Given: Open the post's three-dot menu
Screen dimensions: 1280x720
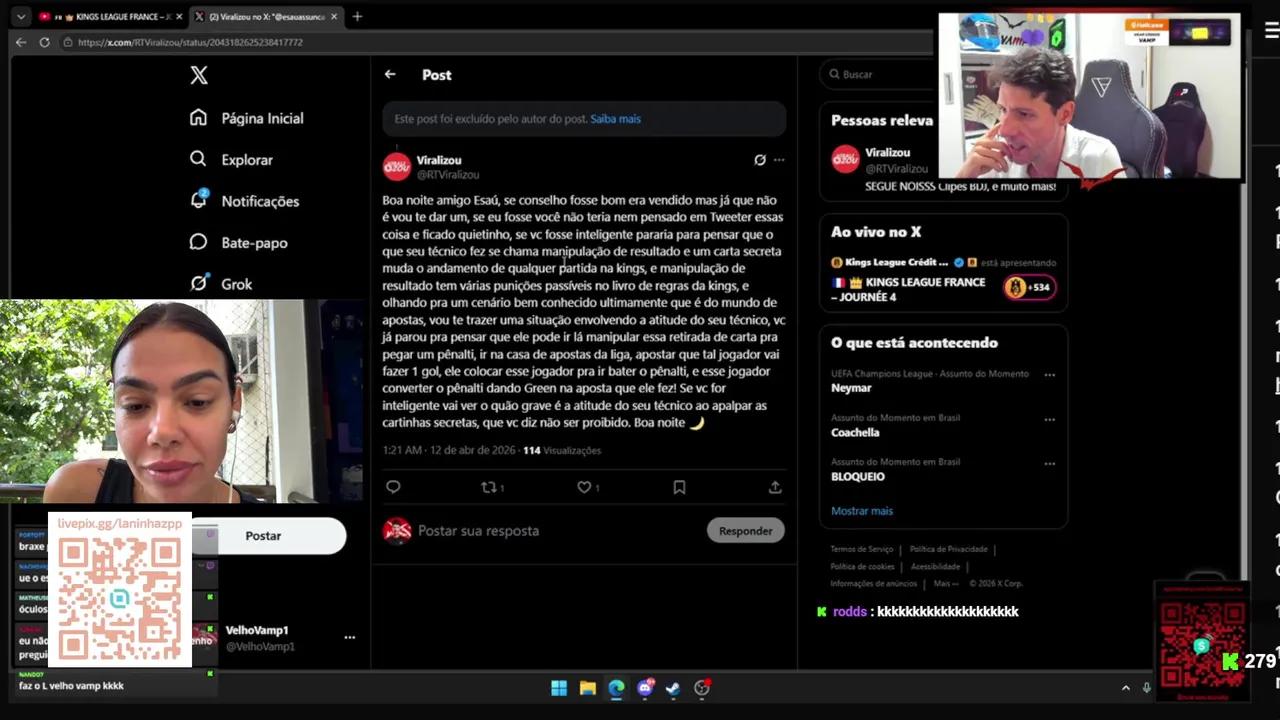Looking at the screenshot, I should point(779,160).
